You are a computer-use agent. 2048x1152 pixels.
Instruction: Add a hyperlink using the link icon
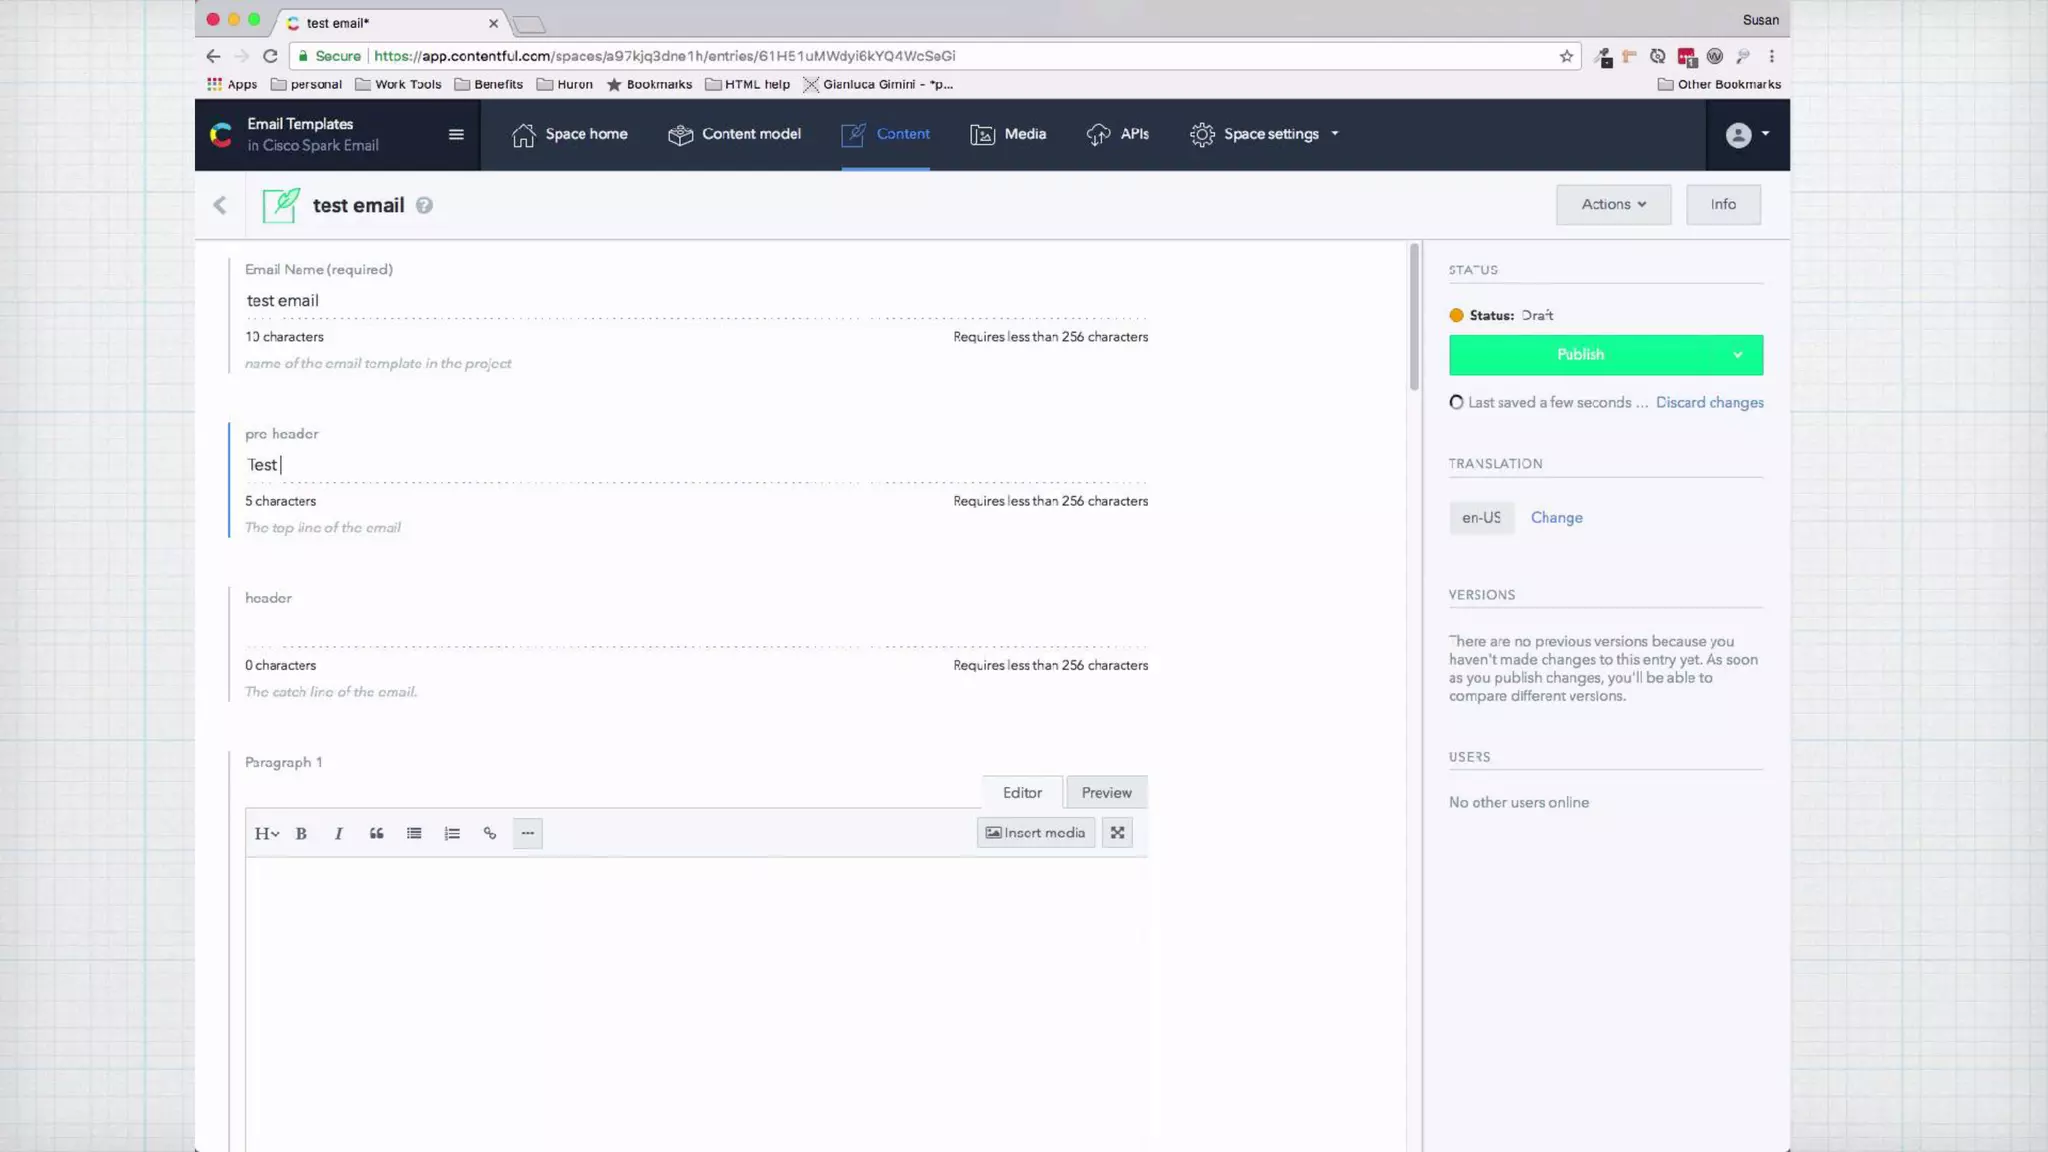[x=490, y=833]
